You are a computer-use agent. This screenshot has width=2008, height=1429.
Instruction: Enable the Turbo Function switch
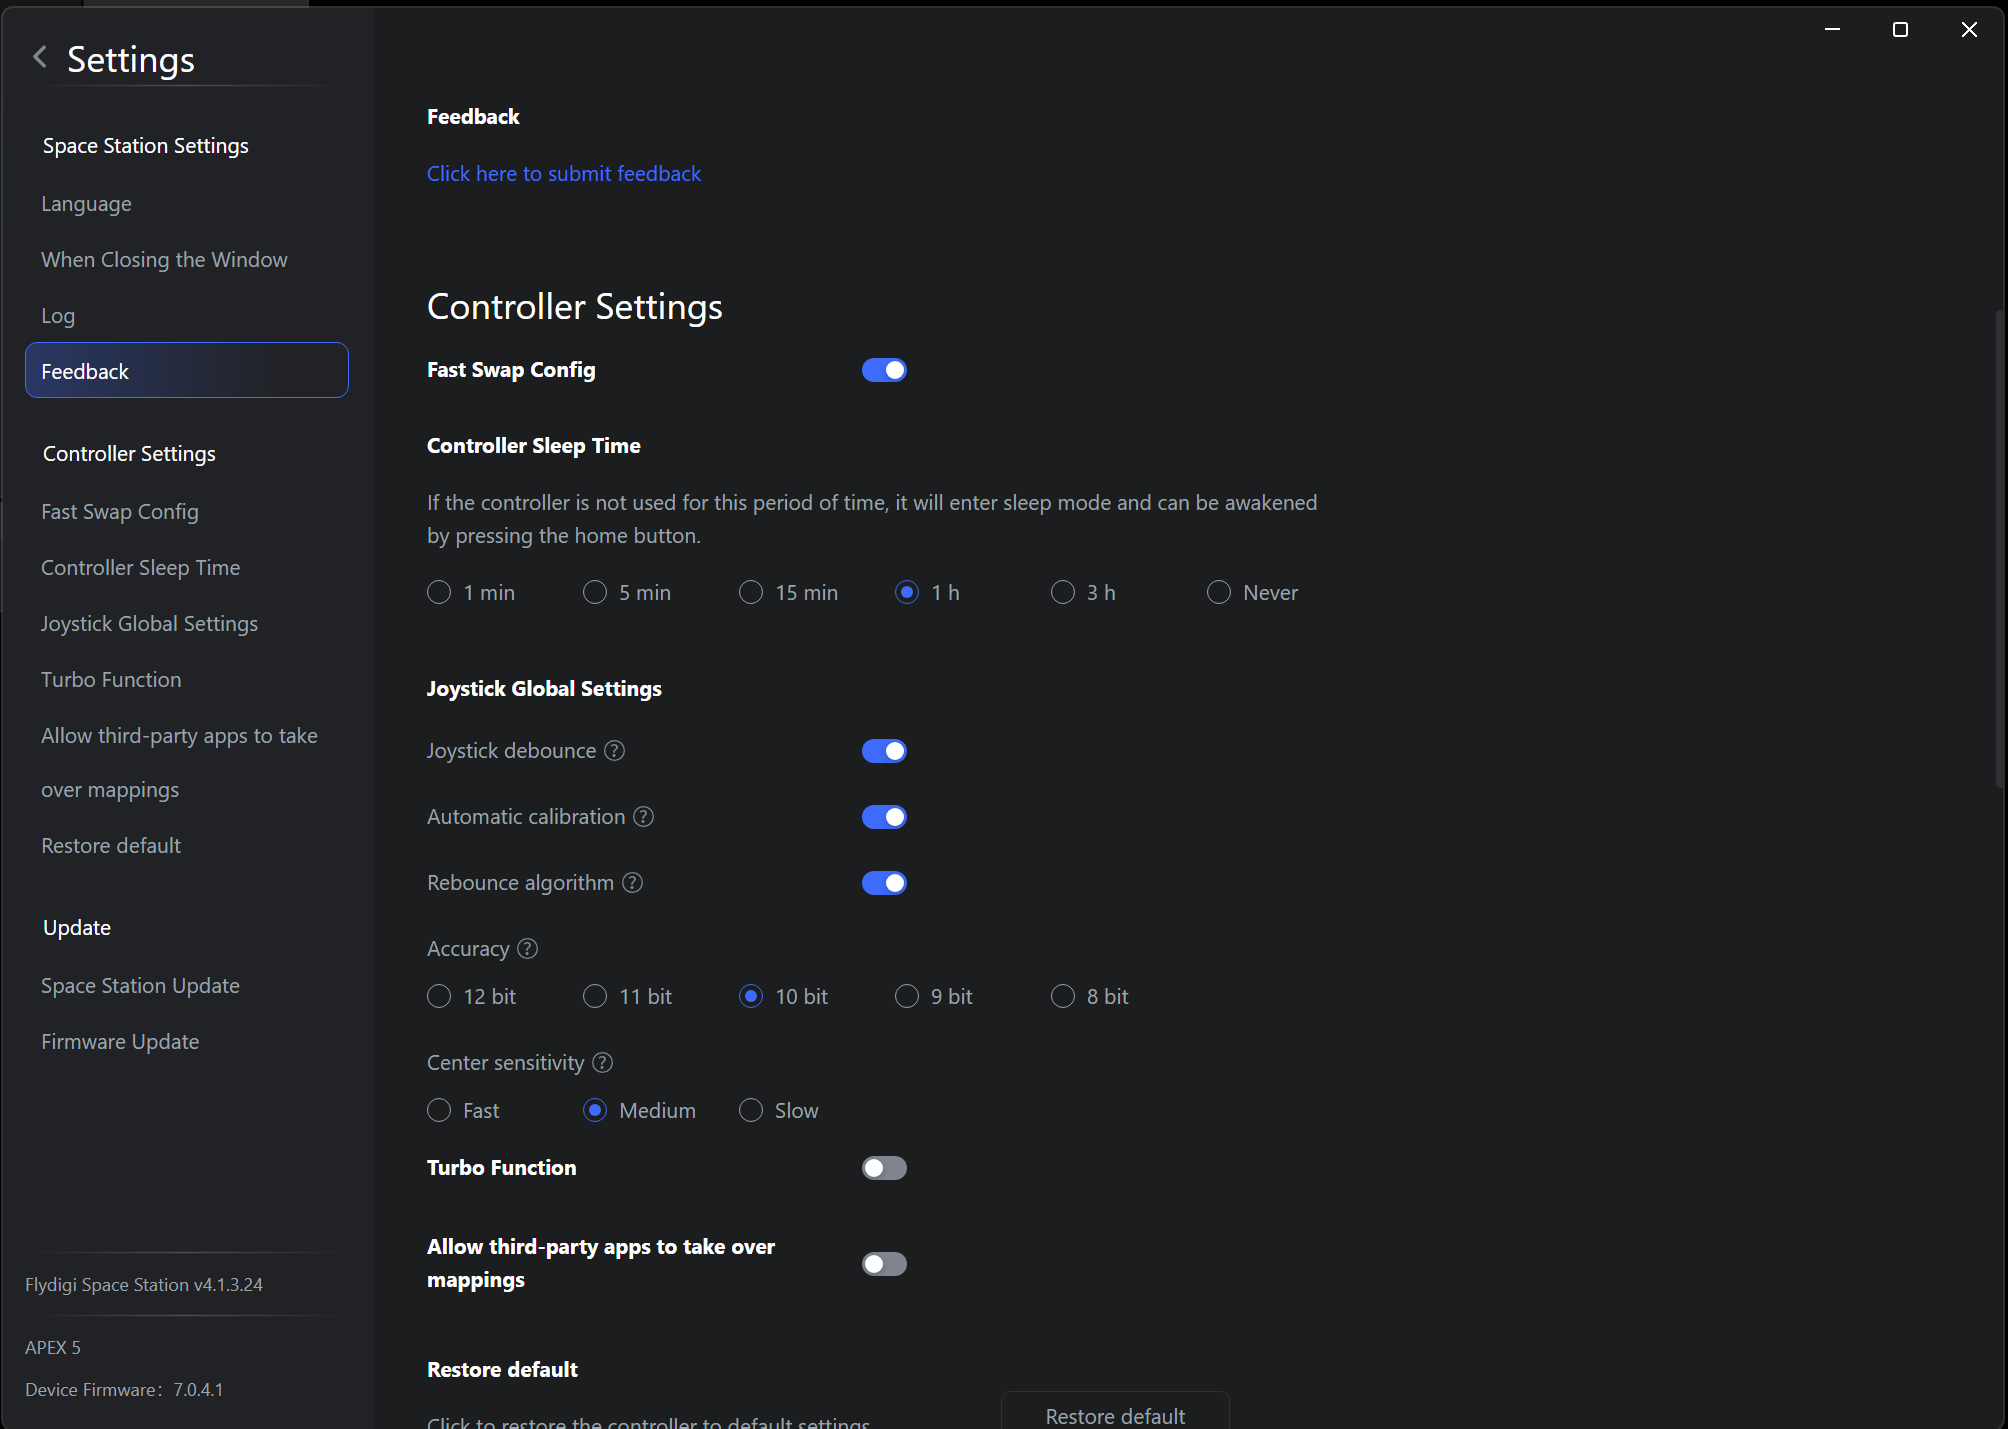884,1168
